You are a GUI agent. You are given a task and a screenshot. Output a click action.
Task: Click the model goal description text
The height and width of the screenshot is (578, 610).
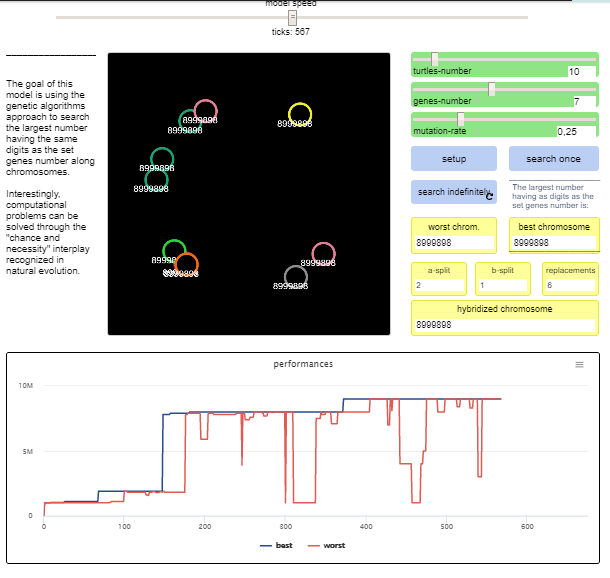click(x=50, y=128)
